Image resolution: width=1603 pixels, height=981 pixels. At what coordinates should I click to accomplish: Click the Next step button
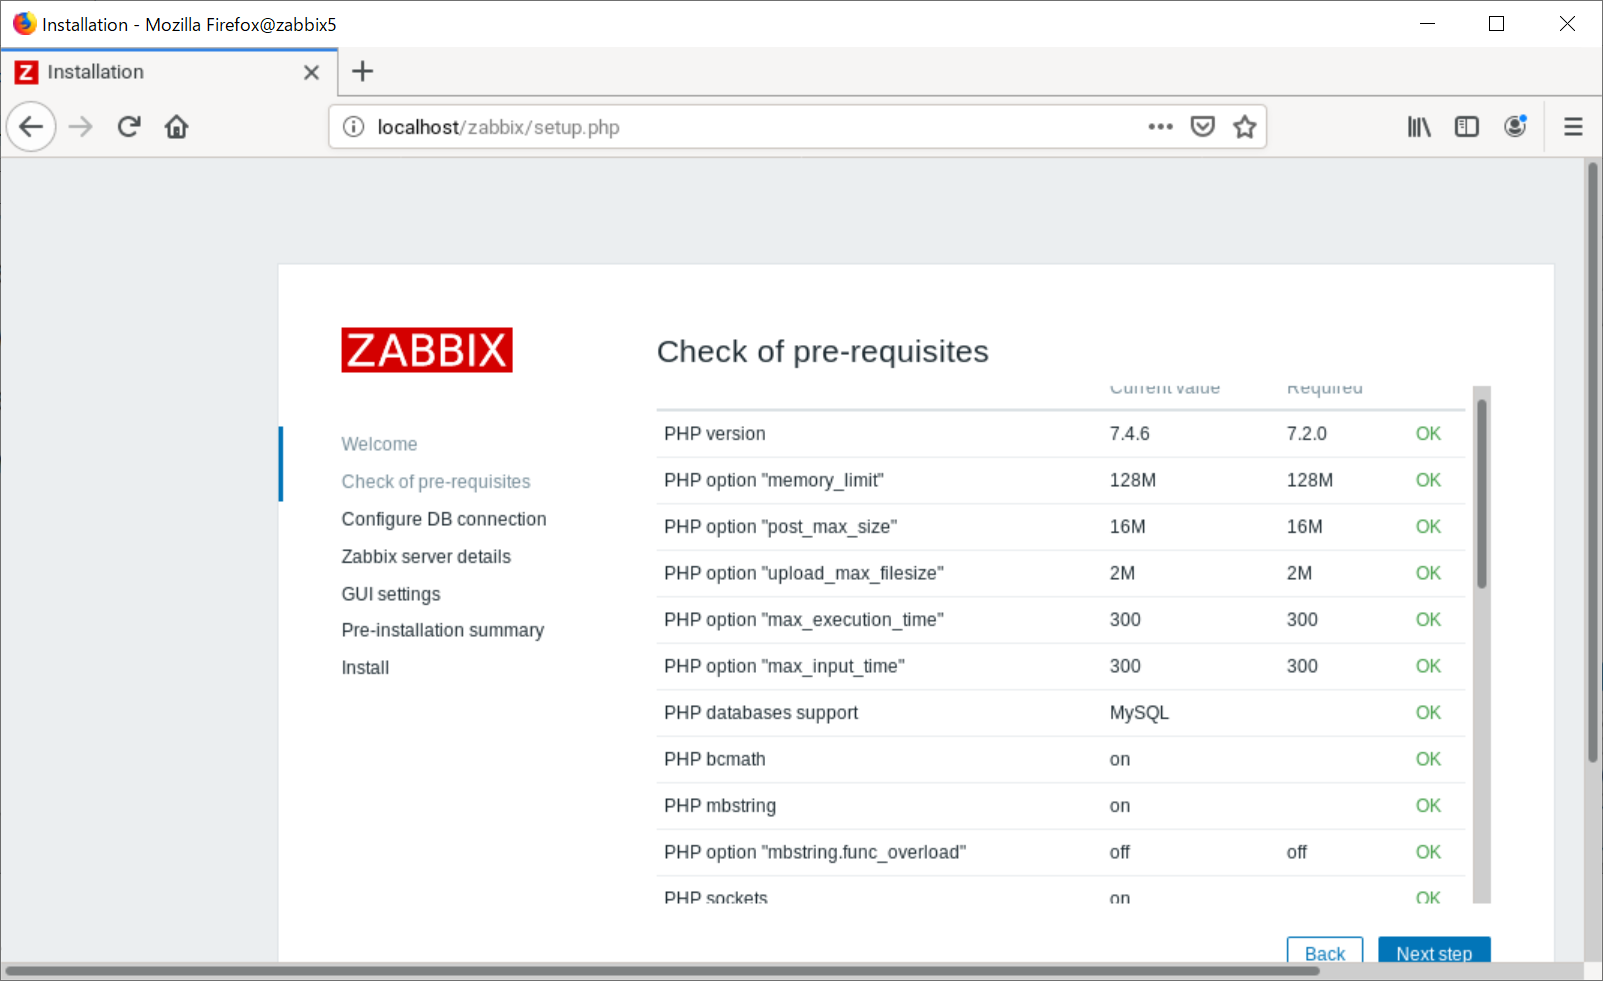click(1434, 952)
